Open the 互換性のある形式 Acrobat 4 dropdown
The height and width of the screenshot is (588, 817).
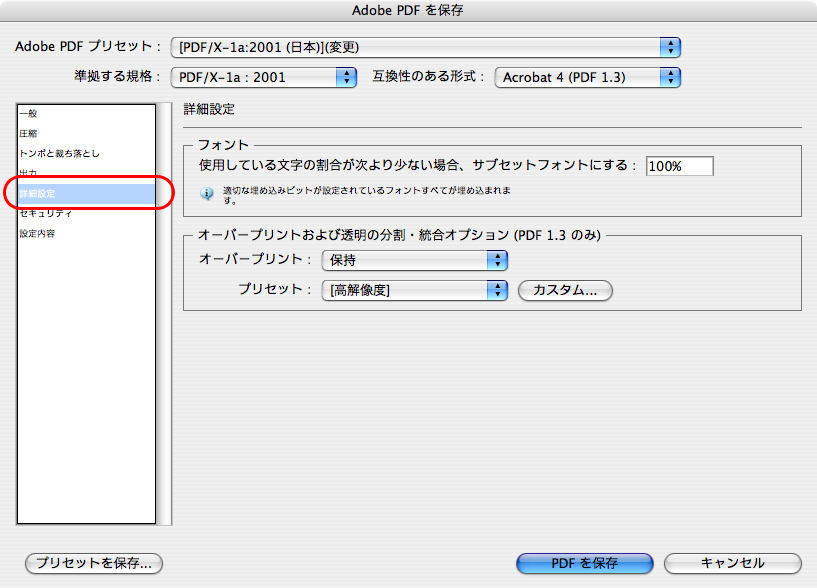pyautogui.click(x=588, y=78)
